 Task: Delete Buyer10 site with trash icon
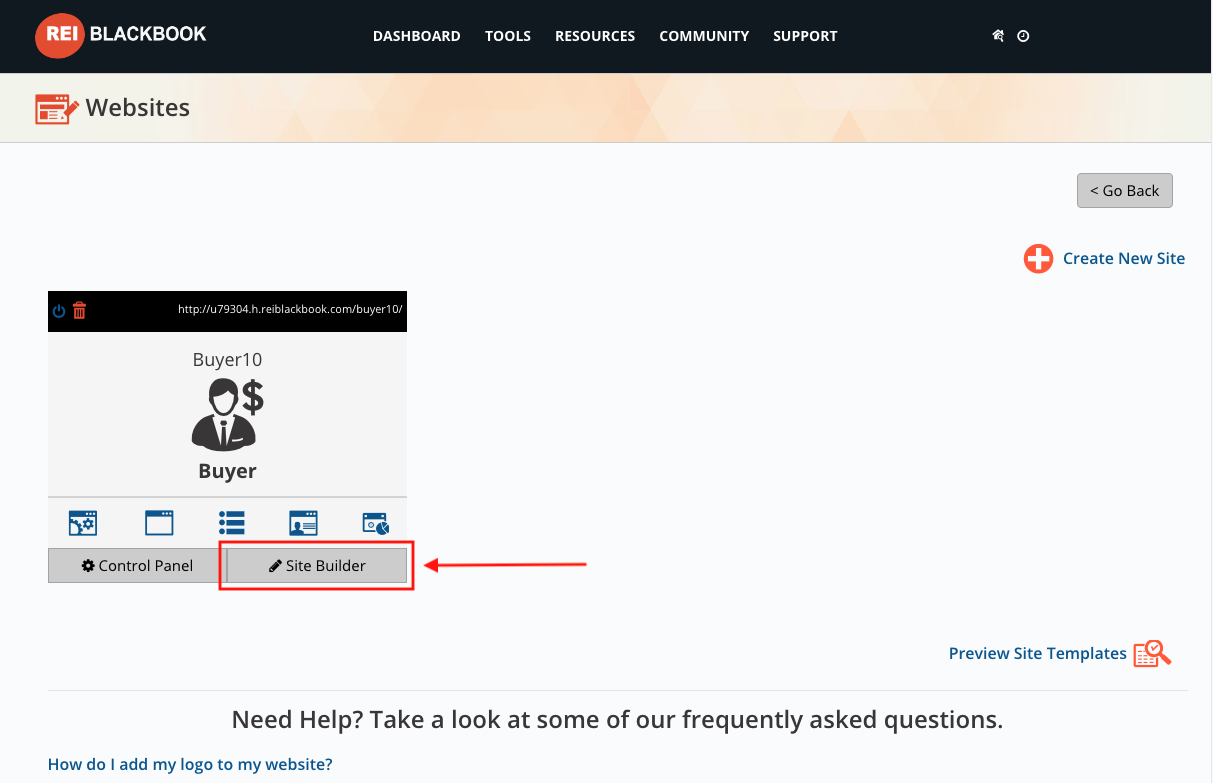[x=80, y=311]
